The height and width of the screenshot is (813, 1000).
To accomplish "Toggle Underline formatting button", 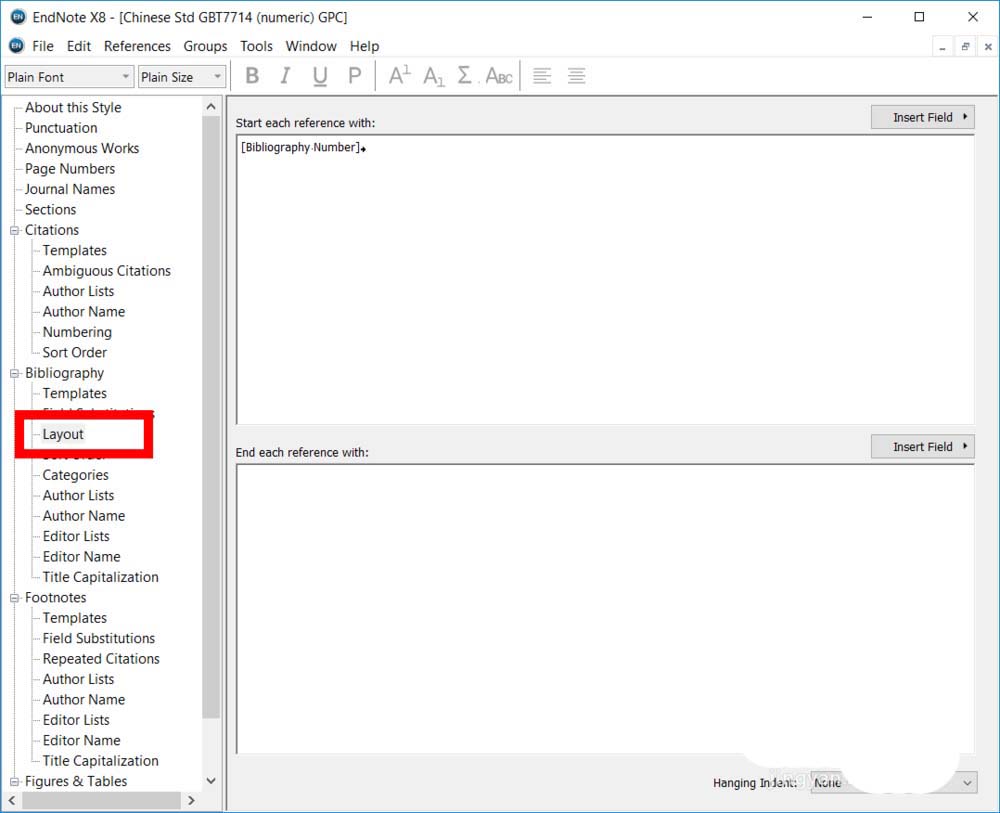I will [320, 76].
